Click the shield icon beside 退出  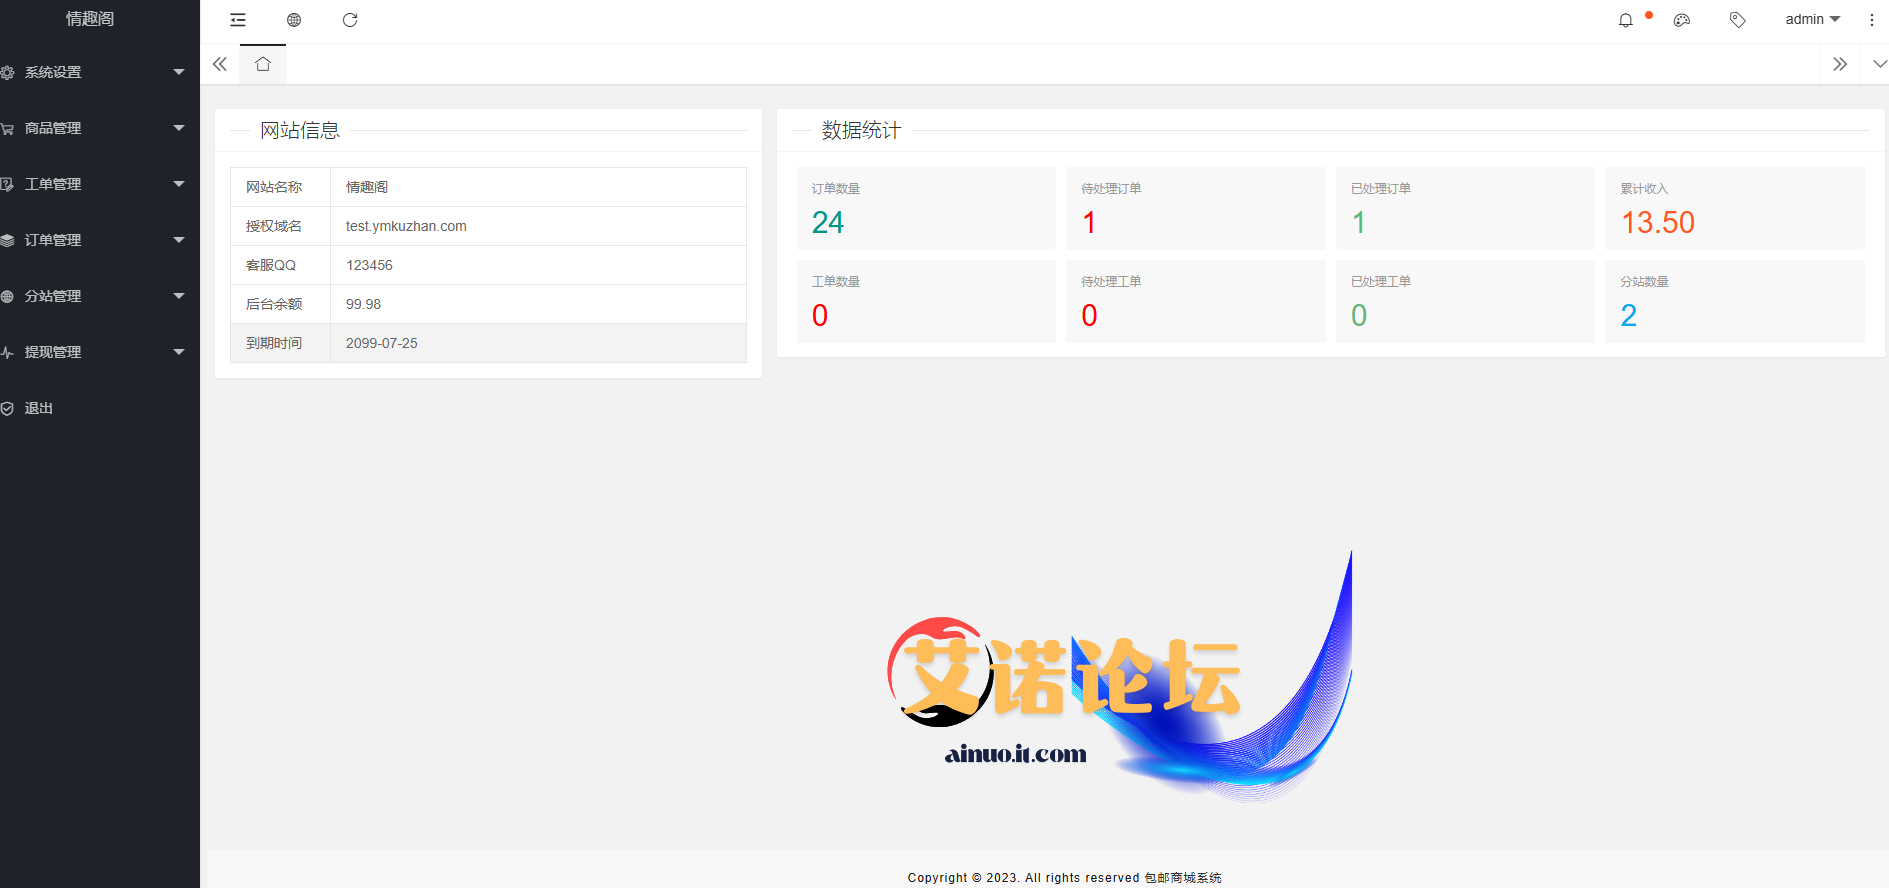tap(7, 409)
